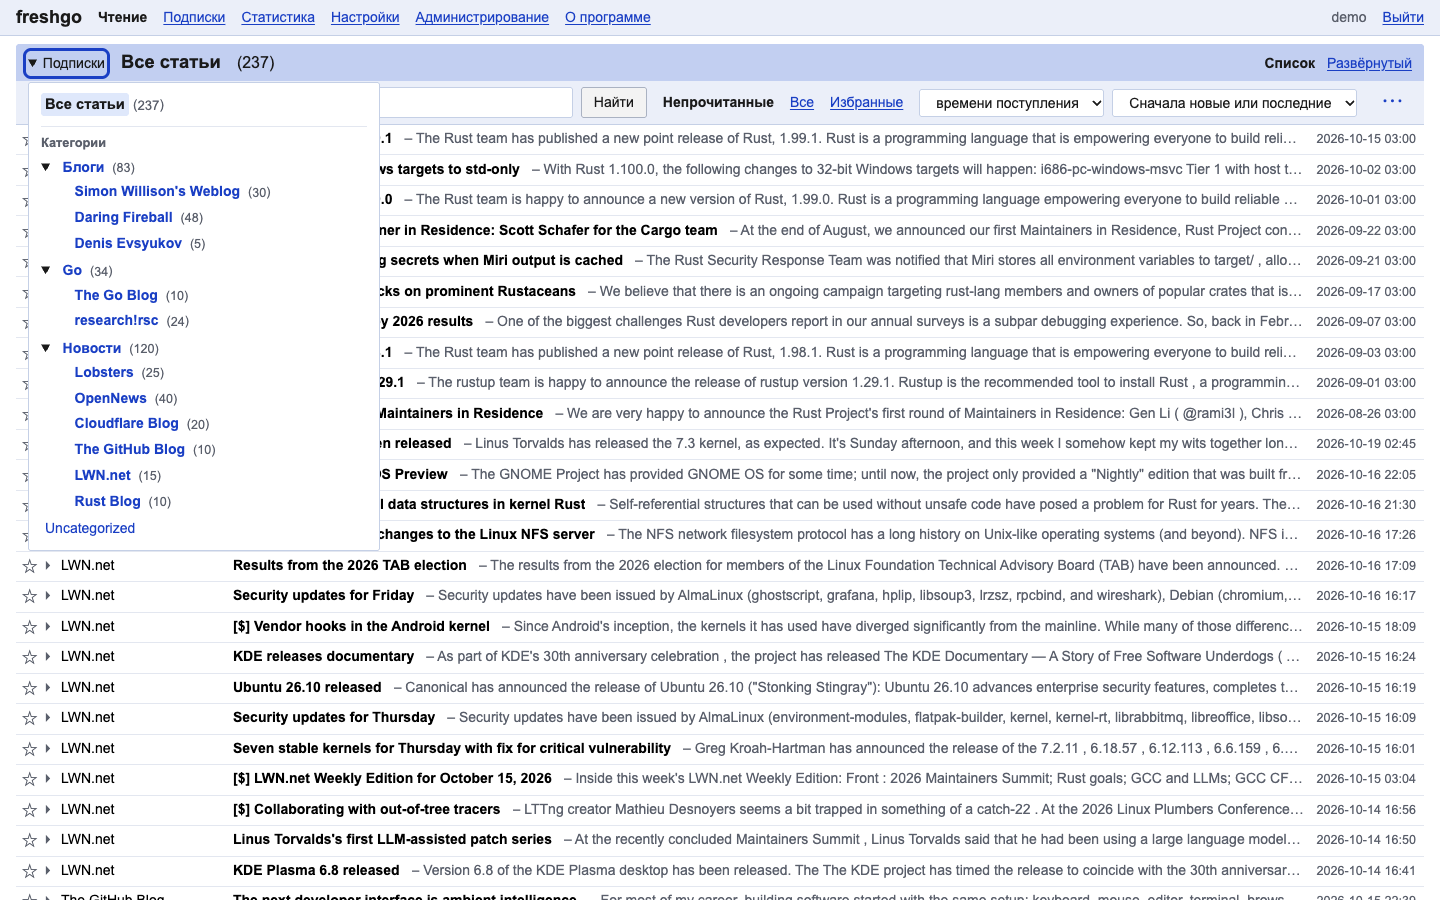Open the "Сначала новые или последние" dropdown
1440x900 pixels.
pos(1235,103)
